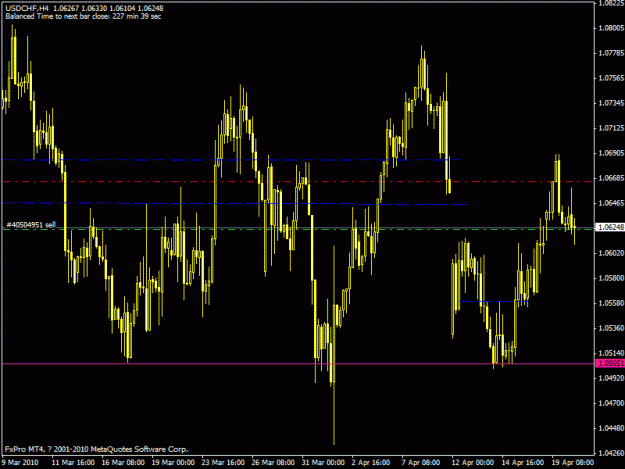Click the 1.07785 price axis label
This screenshot has height=469, width=625.
[611, 53]
